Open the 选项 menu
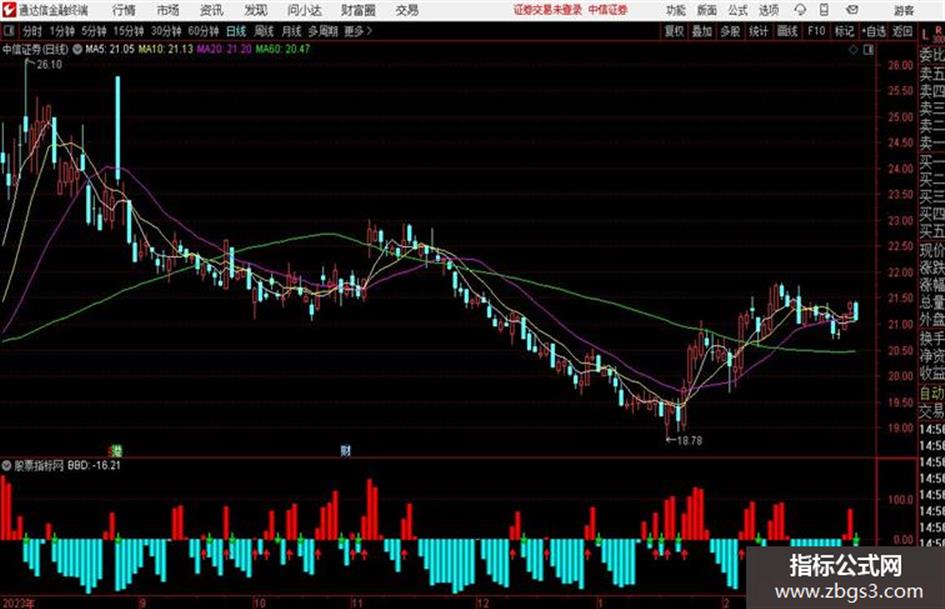The image size is (945, 609). [769, 10]
